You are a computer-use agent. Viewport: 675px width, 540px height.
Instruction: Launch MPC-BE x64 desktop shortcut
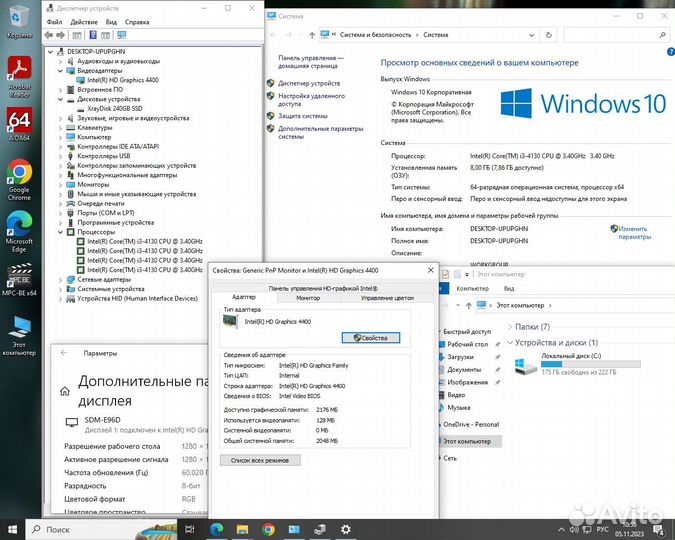[x=19, y=279]
